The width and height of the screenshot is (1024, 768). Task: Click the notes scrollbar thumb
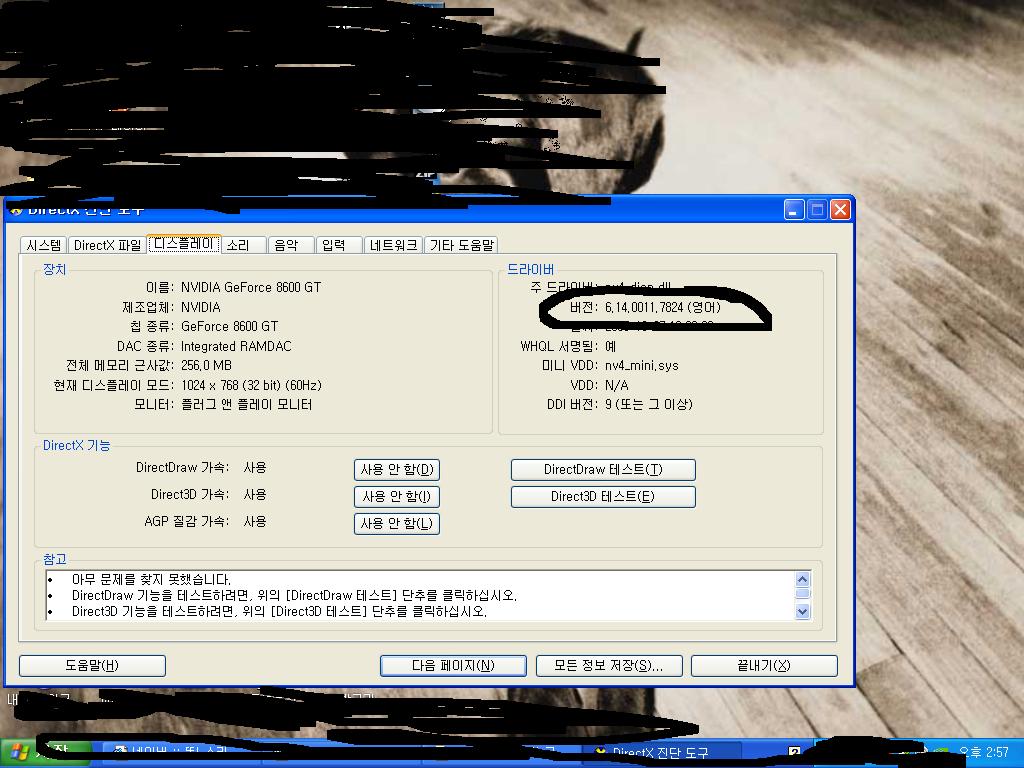point(803,593)
